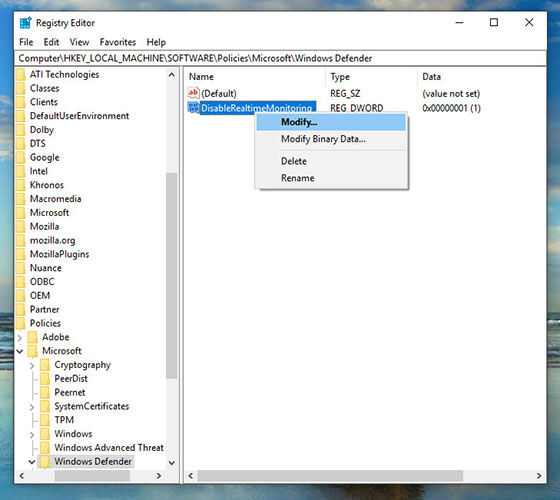The height and width of the screenshot is (500, 560).
Task: Click the tree pane scroll down arrow
Action: point(172,462)
